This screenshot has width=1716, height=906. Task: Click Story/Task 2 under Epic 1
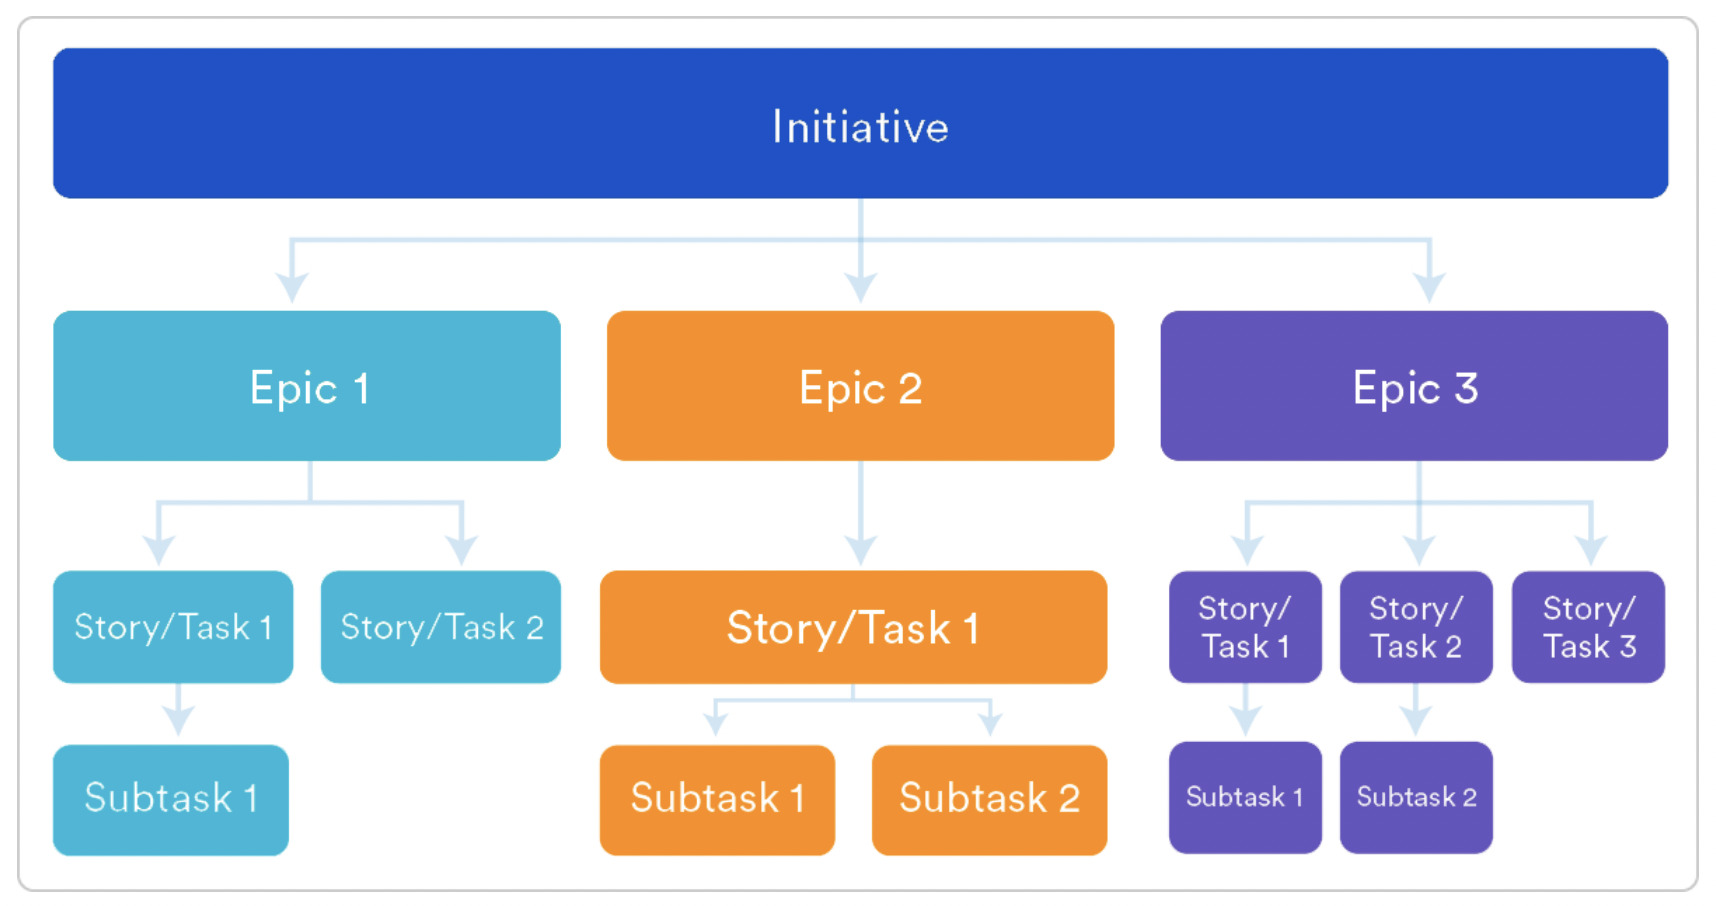(x=440, y=626)
